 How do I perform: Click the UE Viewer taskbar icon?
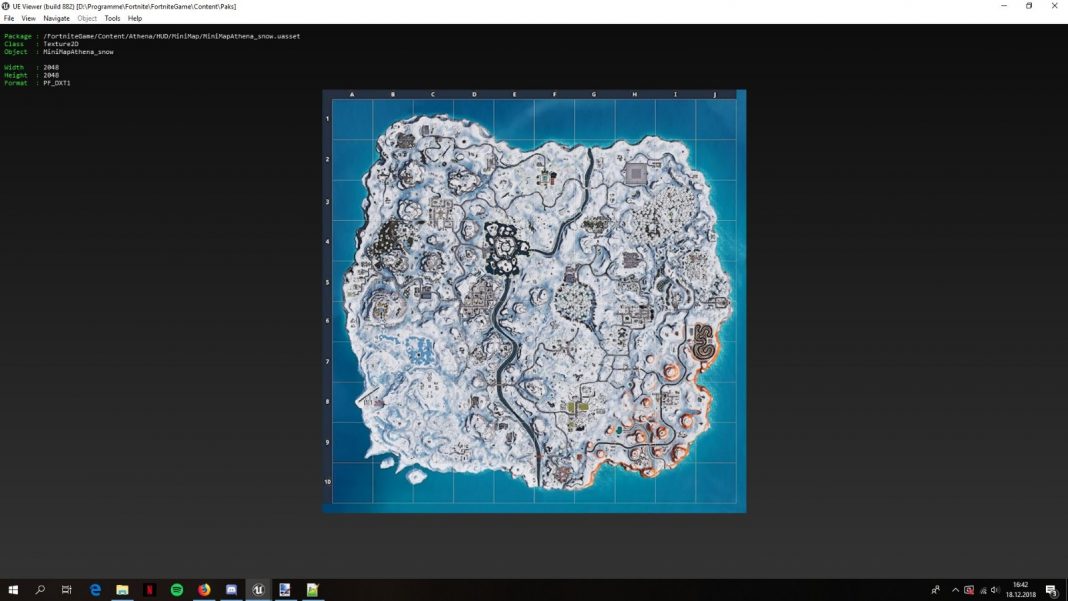(258, 590)
